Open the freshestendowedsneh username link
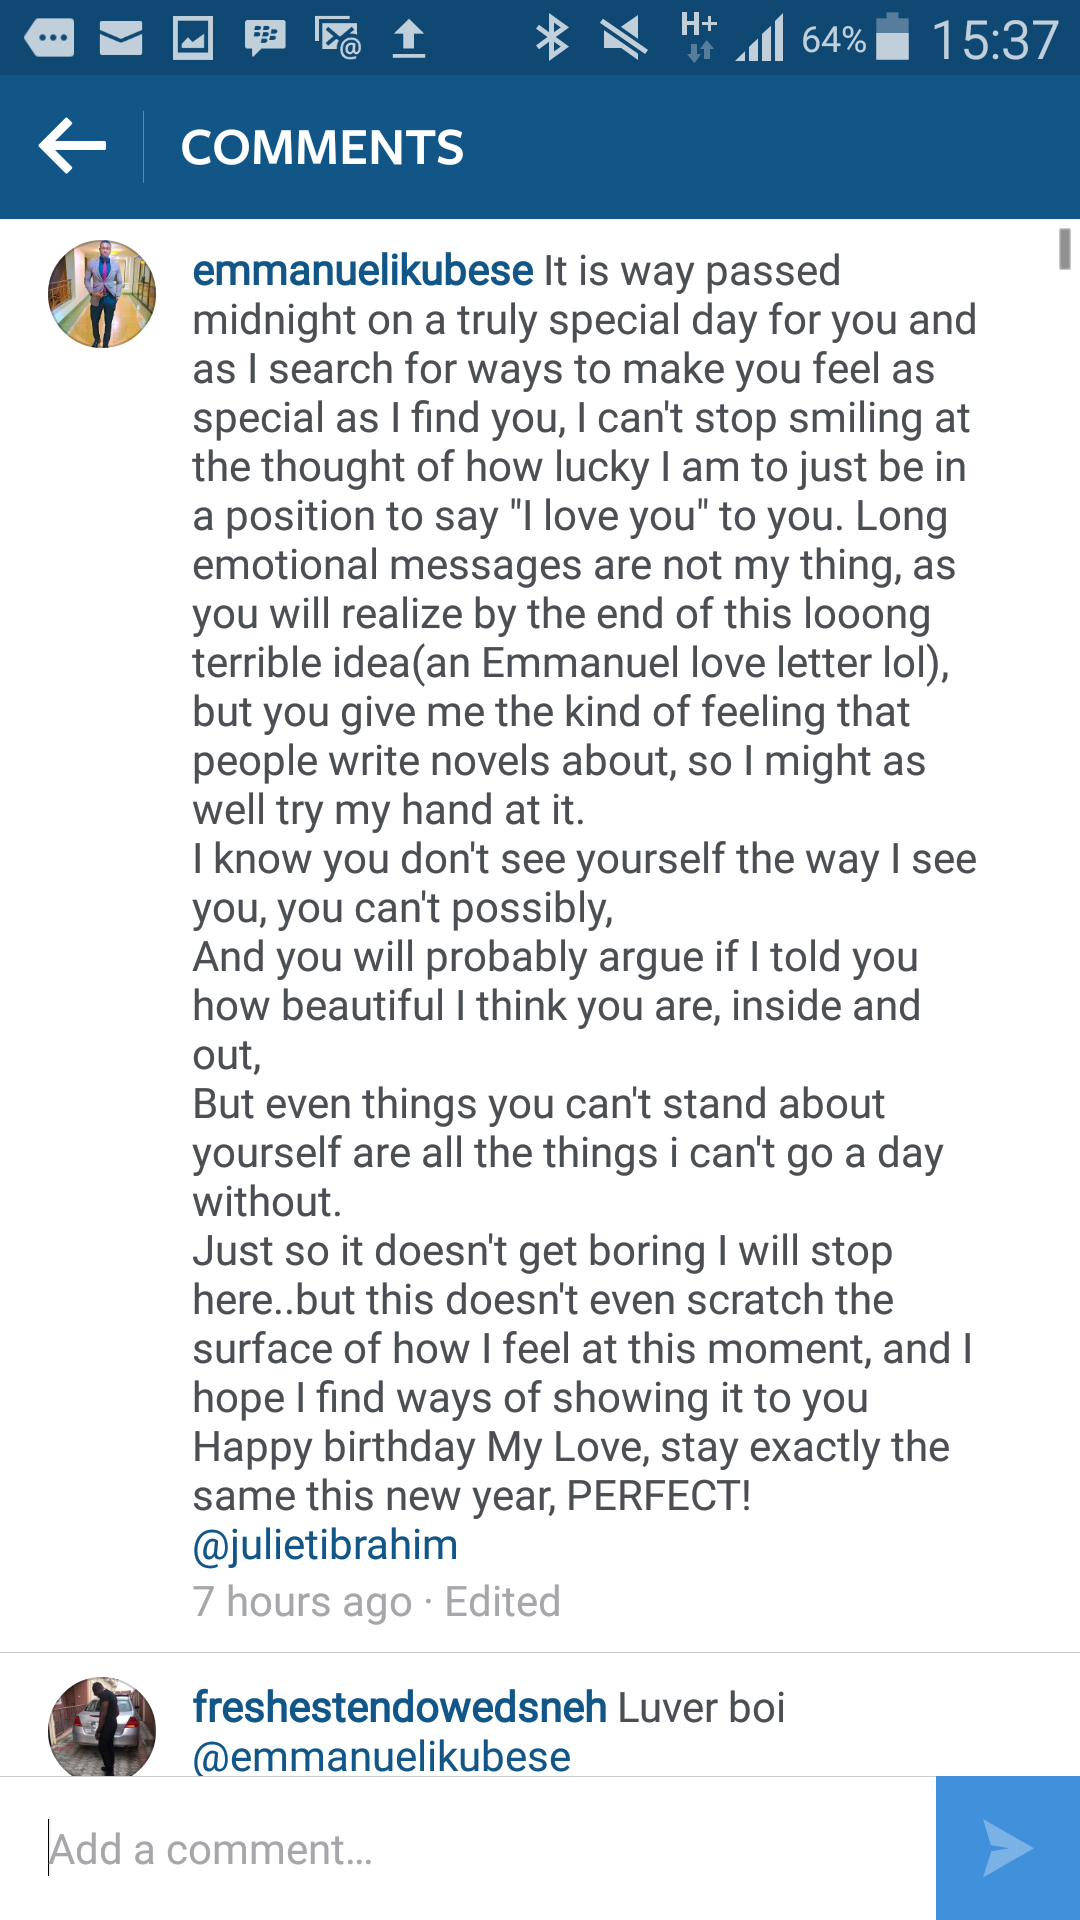 pos(400,1707)
